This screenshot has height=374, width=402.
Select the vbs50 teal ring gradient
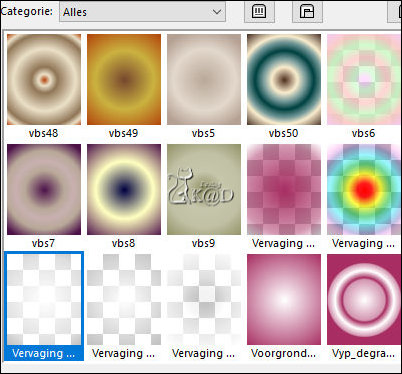[284, 79]
